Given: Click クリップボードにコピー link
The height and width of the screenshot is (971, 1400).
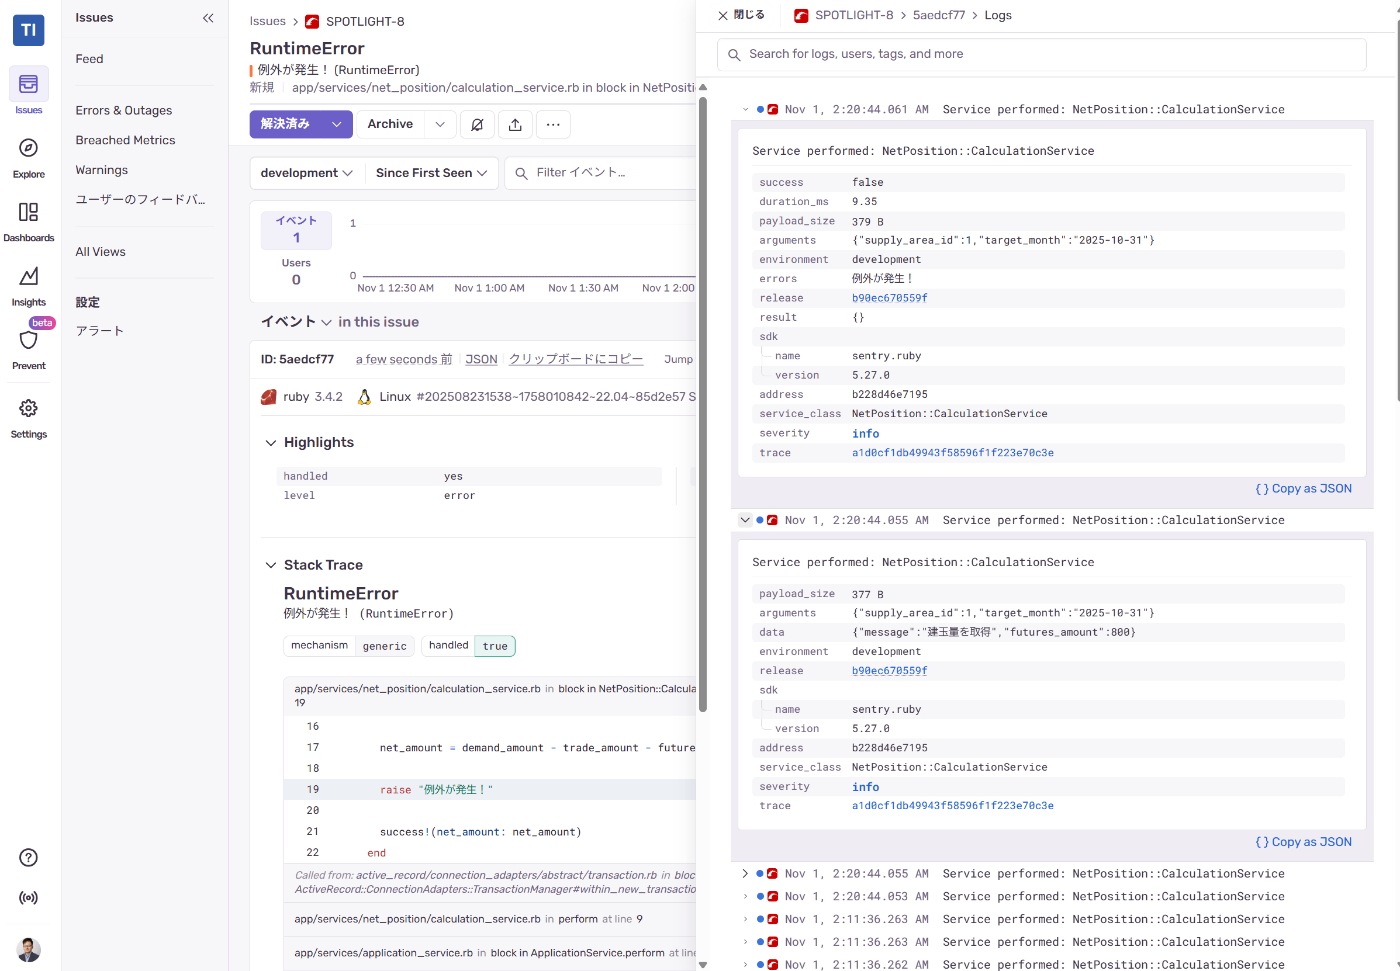Looking at the screenshot, I should click(576, 360).
